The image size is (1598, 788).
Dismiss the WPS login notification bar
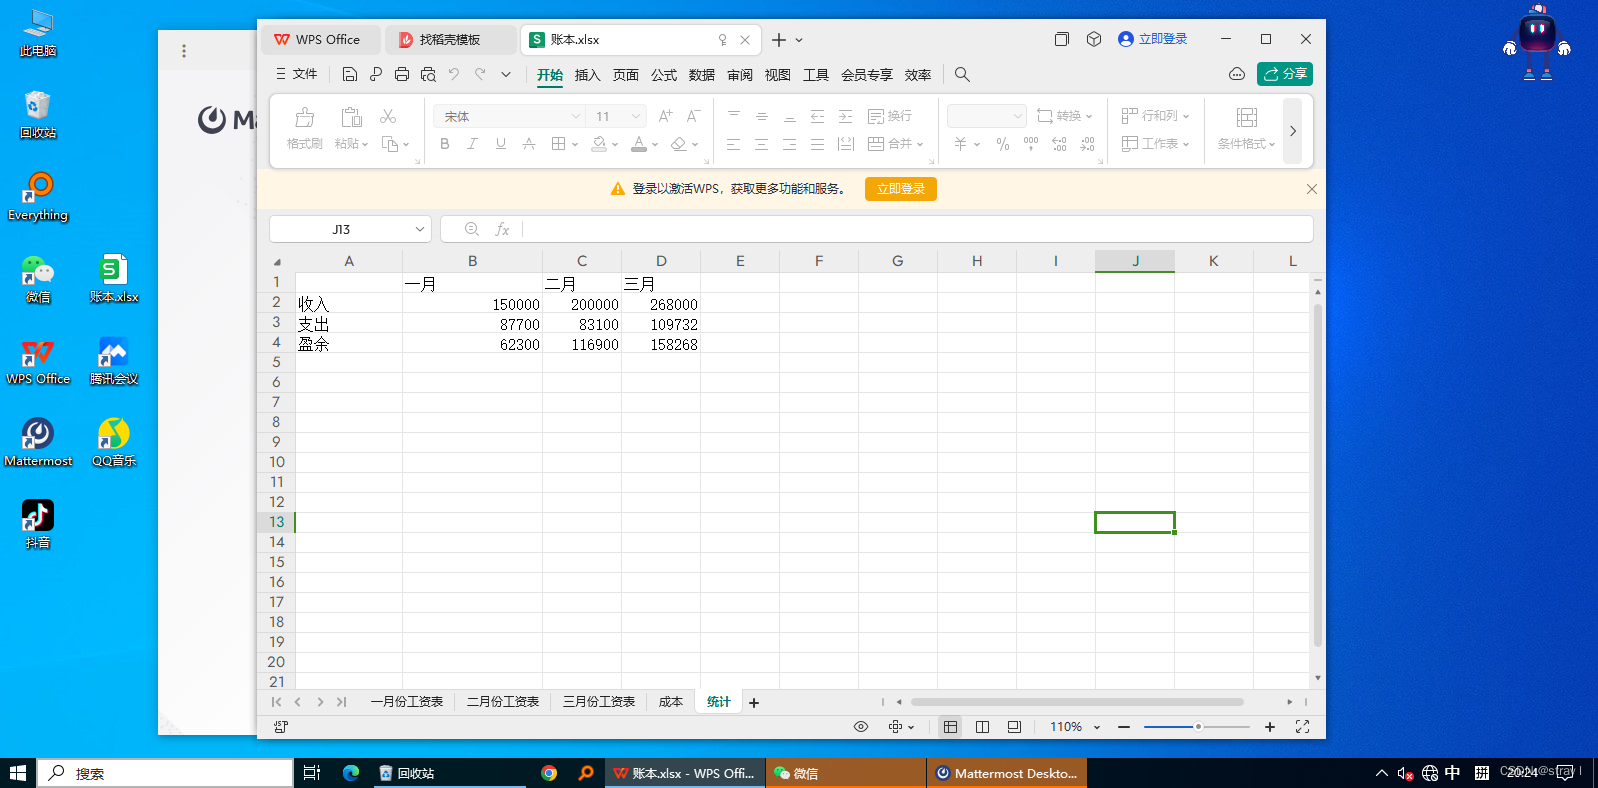click(x=1312, y=189)
